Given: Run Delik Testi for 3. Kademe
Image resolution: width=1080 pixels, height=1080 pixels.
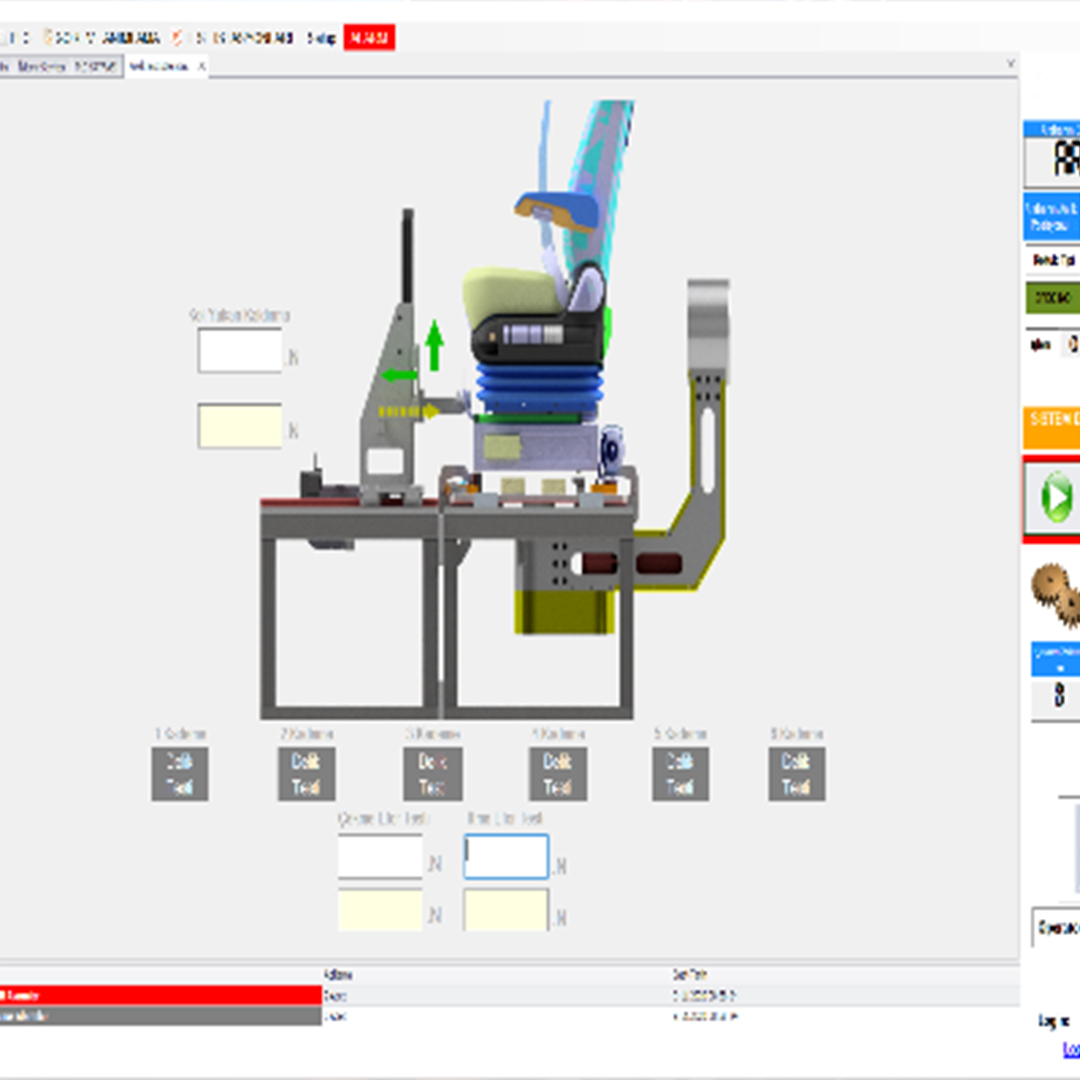Looking at the screenshot, I should click(432, 773).
